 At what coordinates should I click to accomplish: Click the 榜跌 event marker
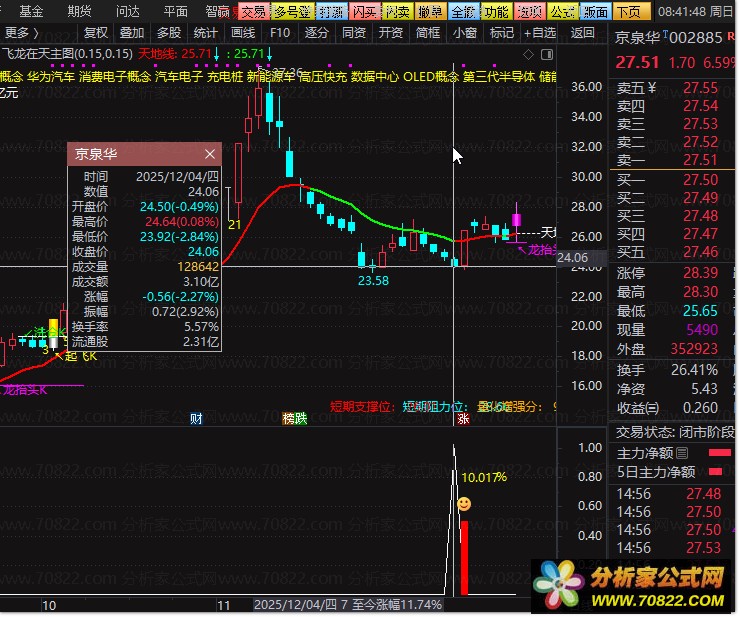point(294,419)
